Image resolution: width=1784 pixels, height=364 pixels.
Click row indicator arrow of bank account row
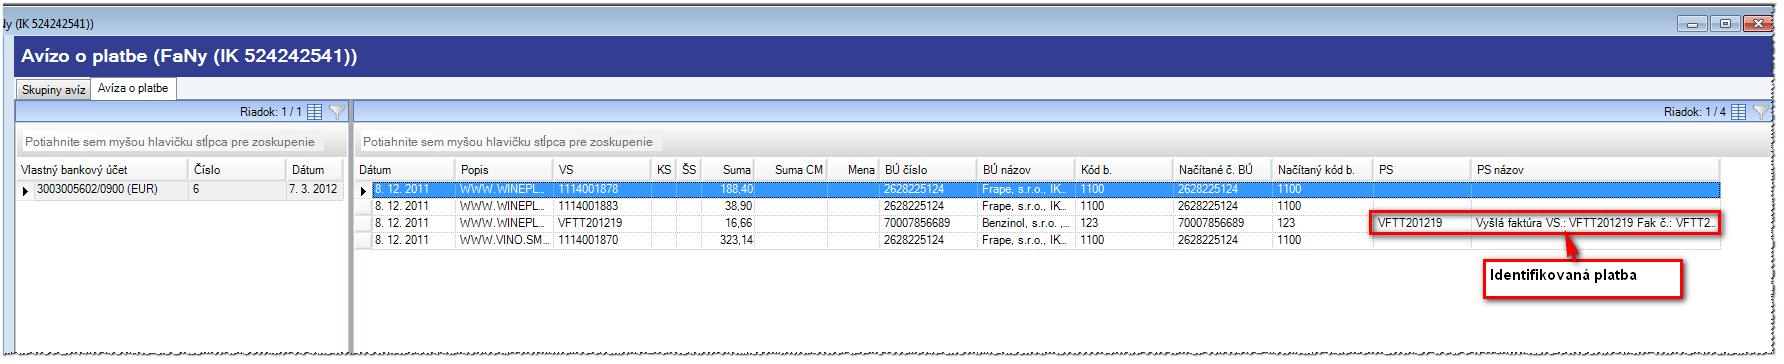(x=25, y=190)
